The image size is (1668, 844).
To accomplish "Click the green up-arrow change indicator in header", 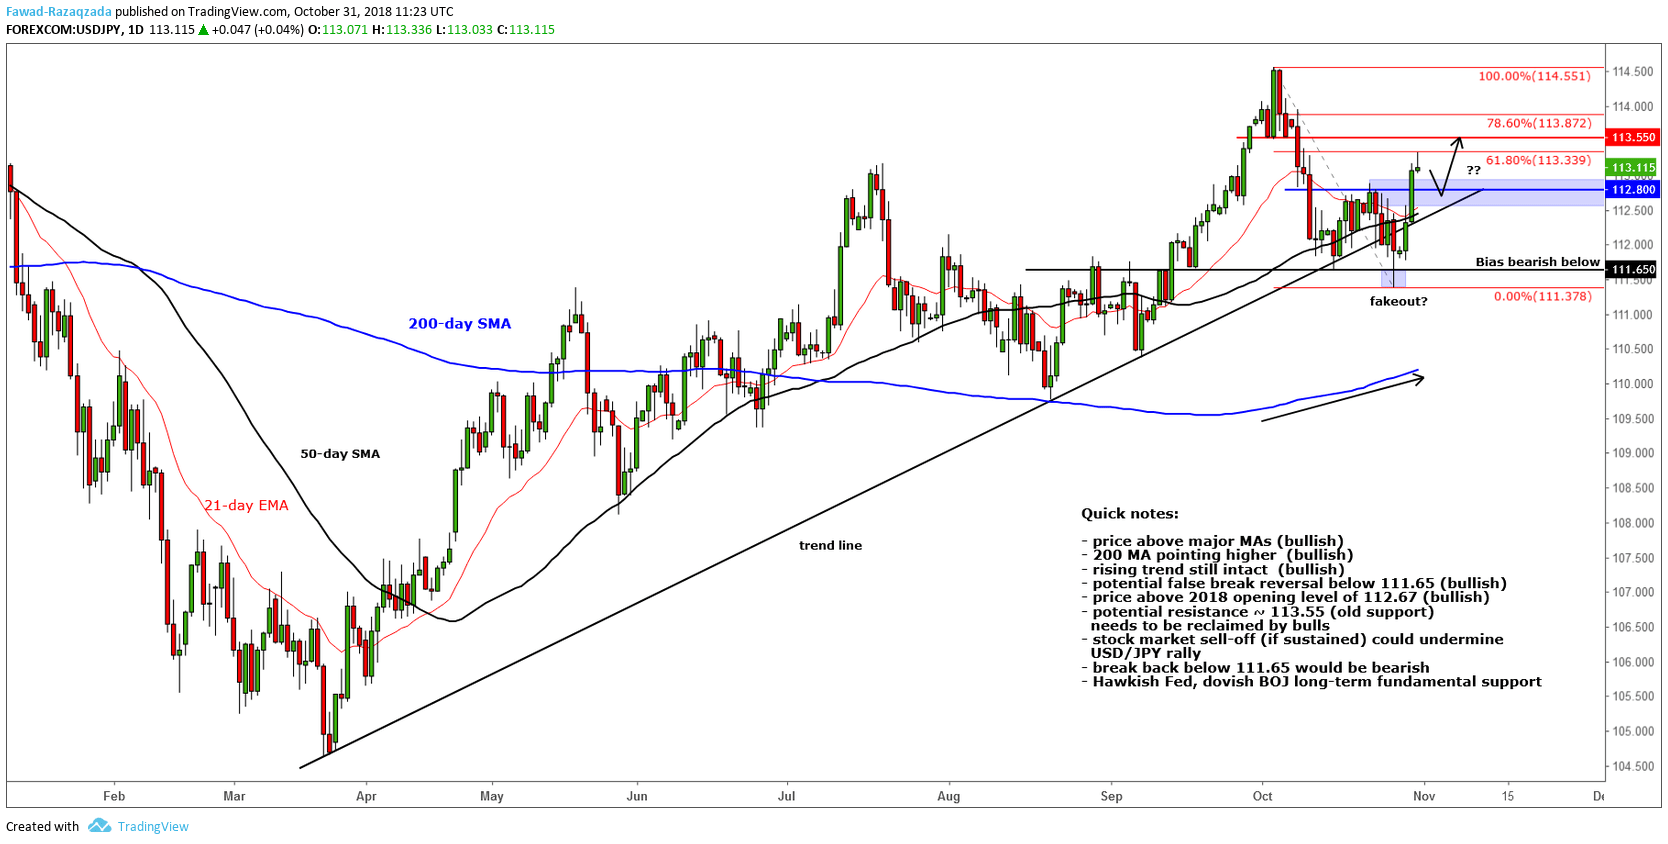I will point(203,30).
